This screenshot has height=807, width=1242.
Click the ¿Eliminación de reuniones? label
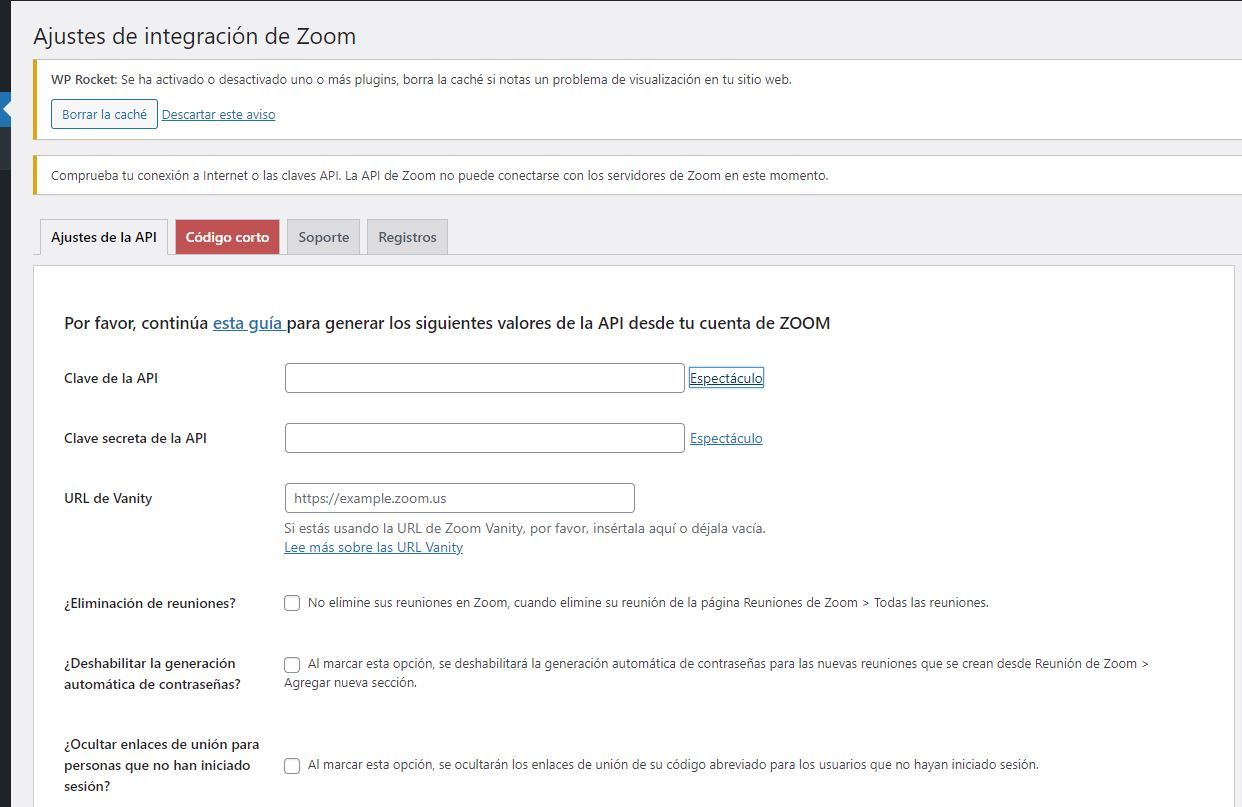point(150,603)
